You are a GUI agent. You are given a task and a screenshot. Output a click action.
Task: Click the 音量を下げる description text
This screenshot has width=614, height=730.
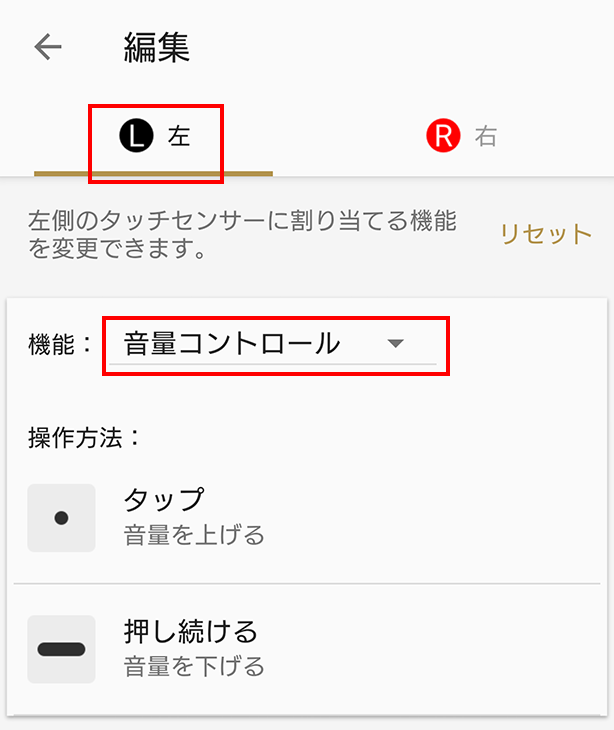(194, 665)
